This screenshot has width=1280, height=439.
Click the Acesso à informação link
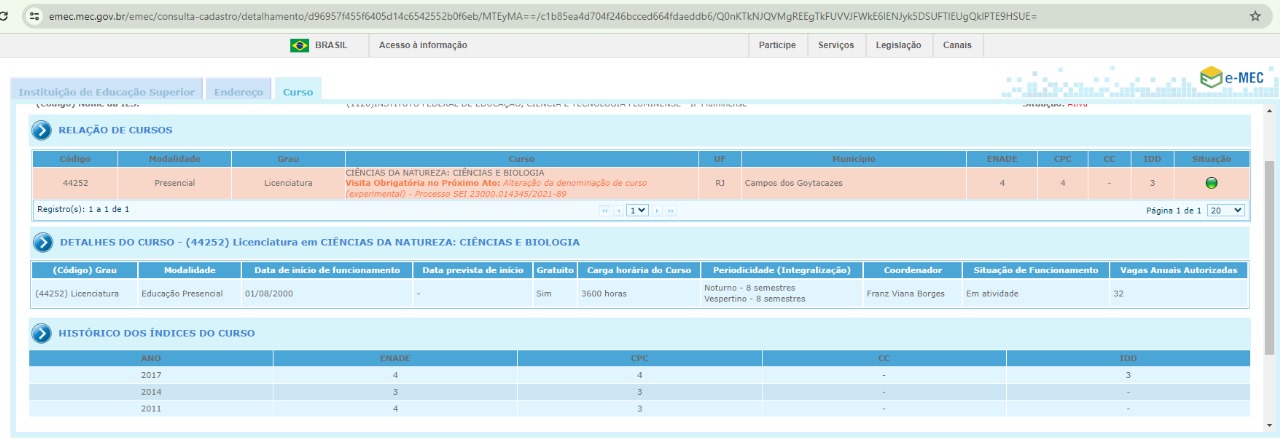423,45
